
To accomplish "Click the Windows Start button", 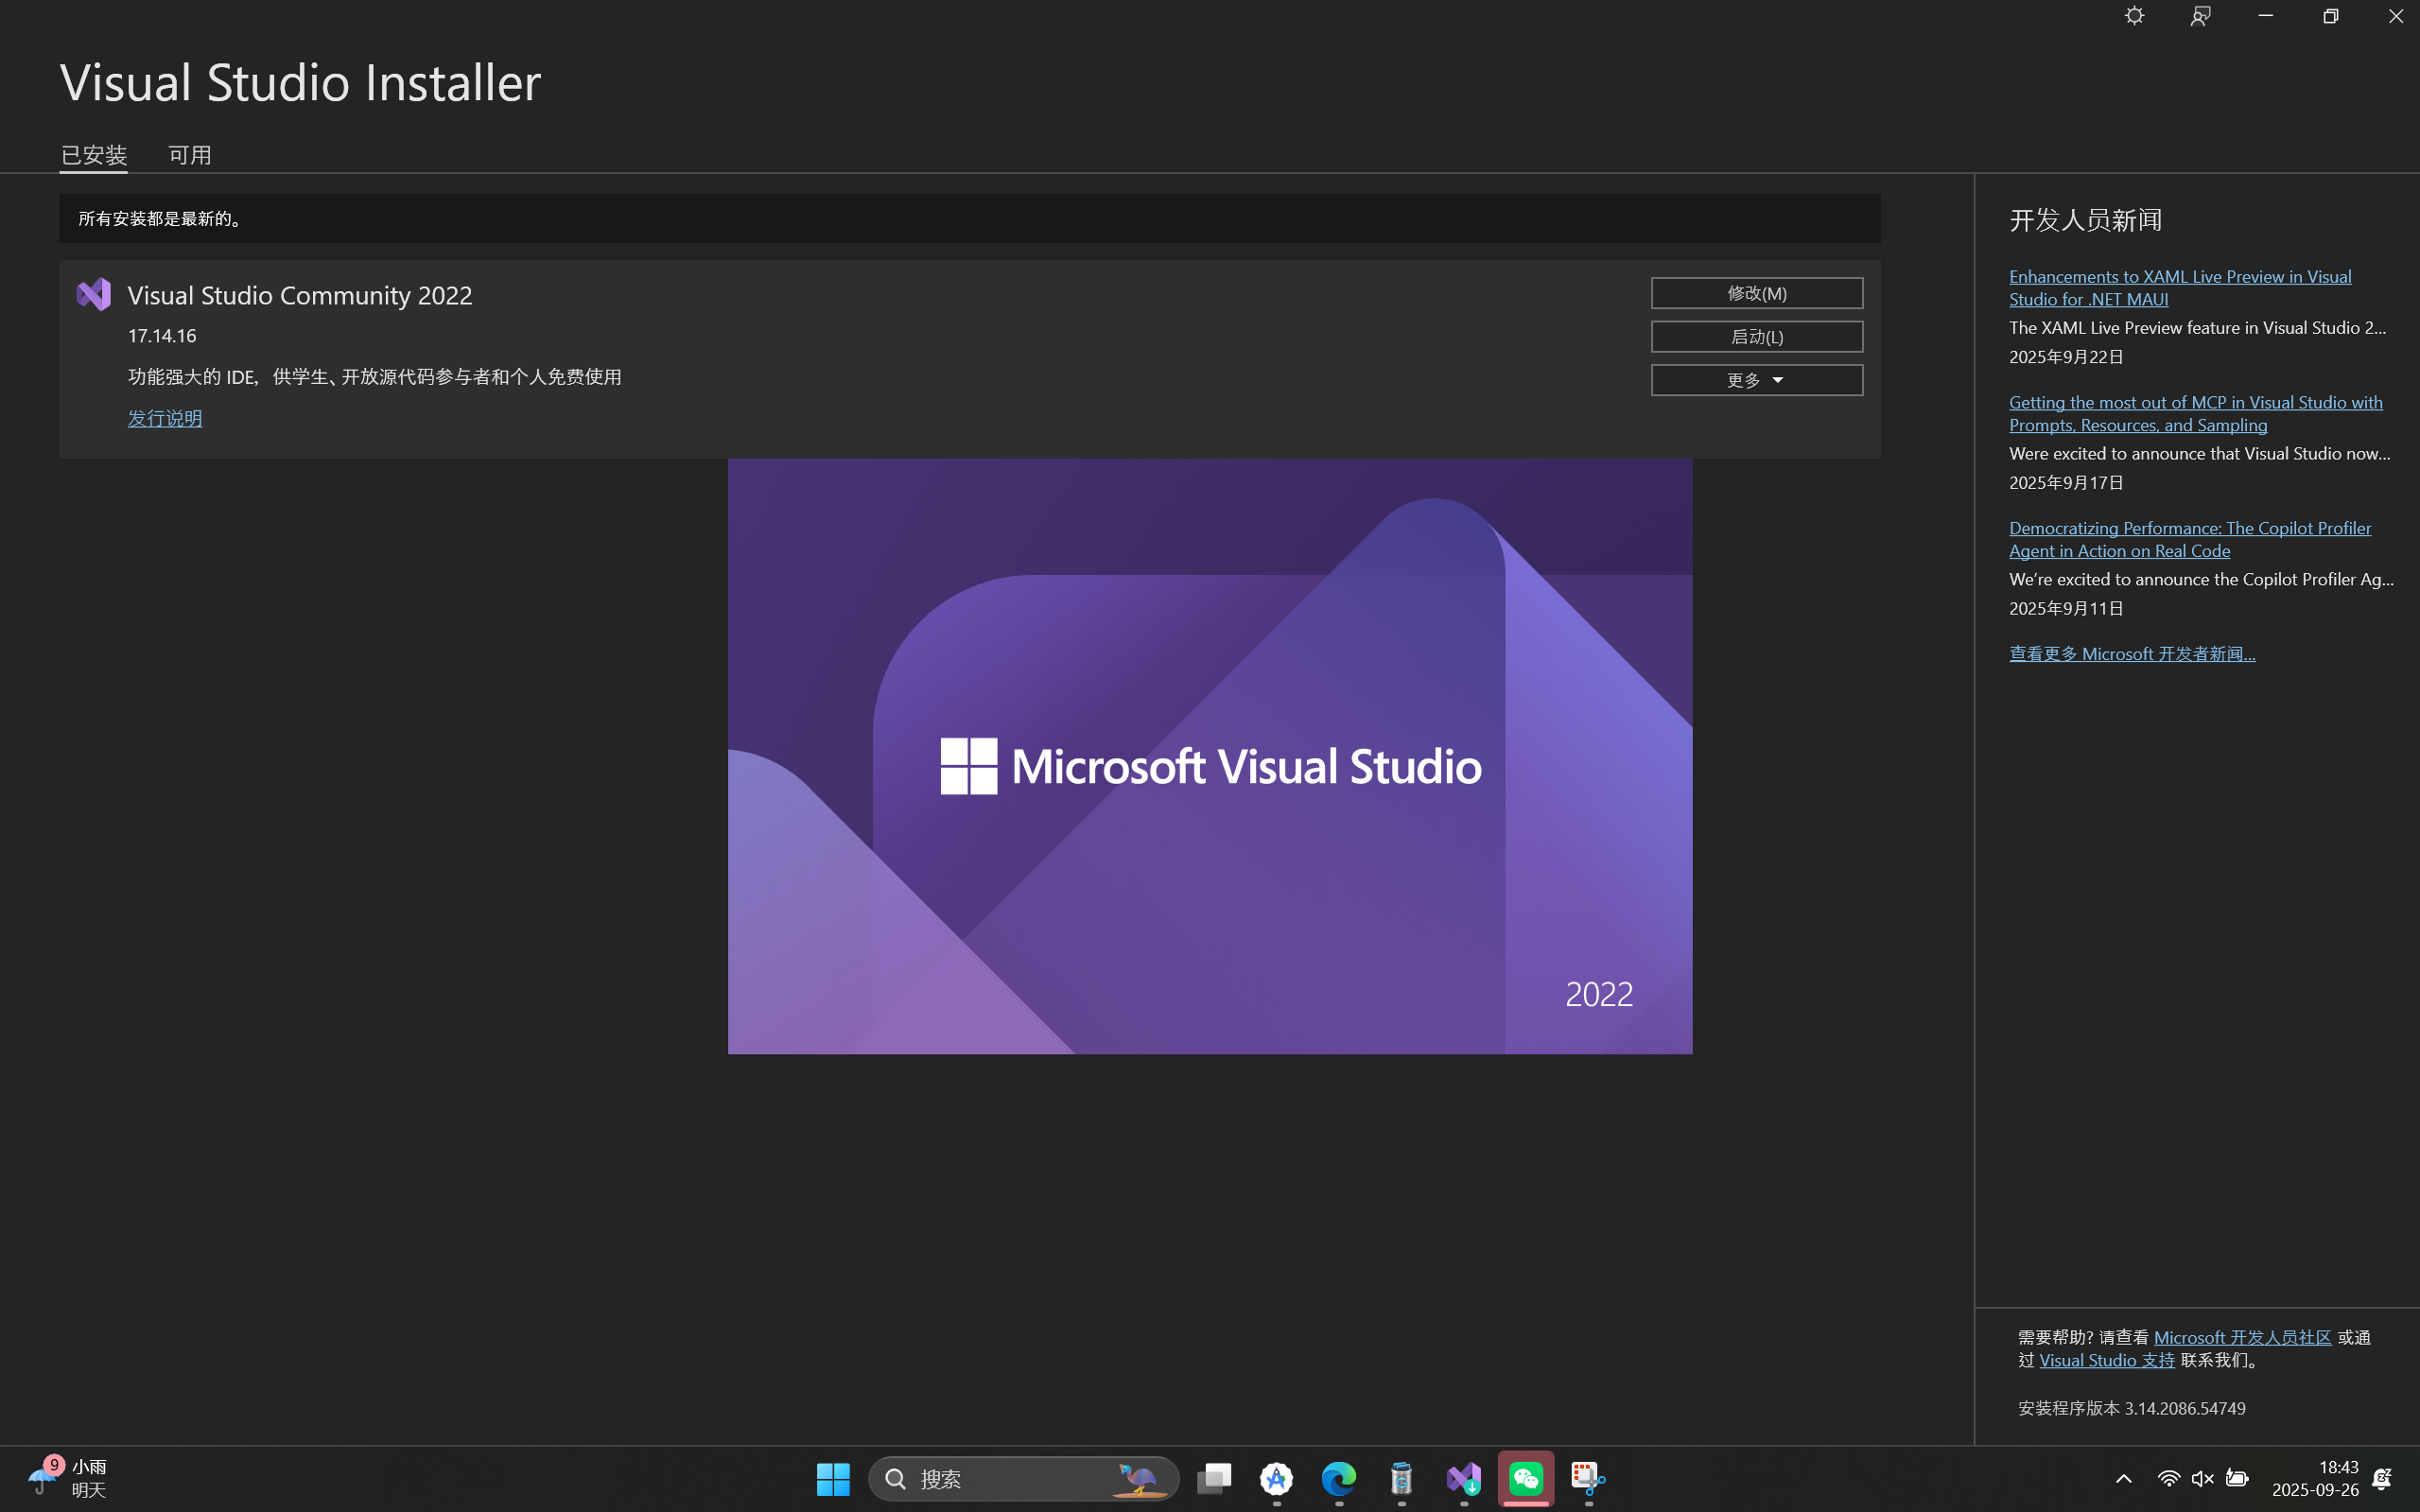I will [832, 1478].
